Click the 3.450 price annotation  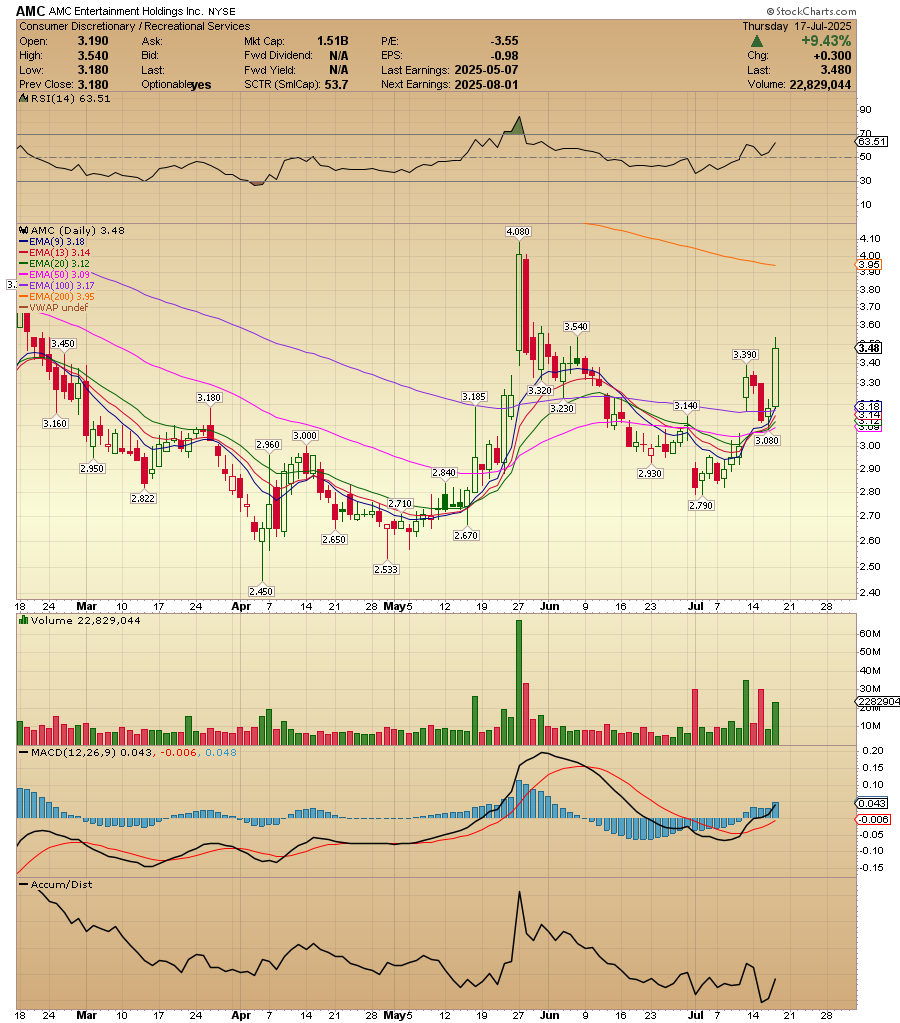pos(63,343)
